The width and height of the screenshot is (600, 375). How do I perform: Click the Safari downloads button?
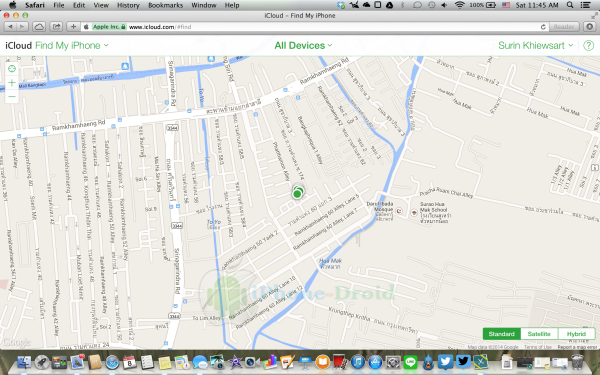pyautogui.click(x=590, y=27)
